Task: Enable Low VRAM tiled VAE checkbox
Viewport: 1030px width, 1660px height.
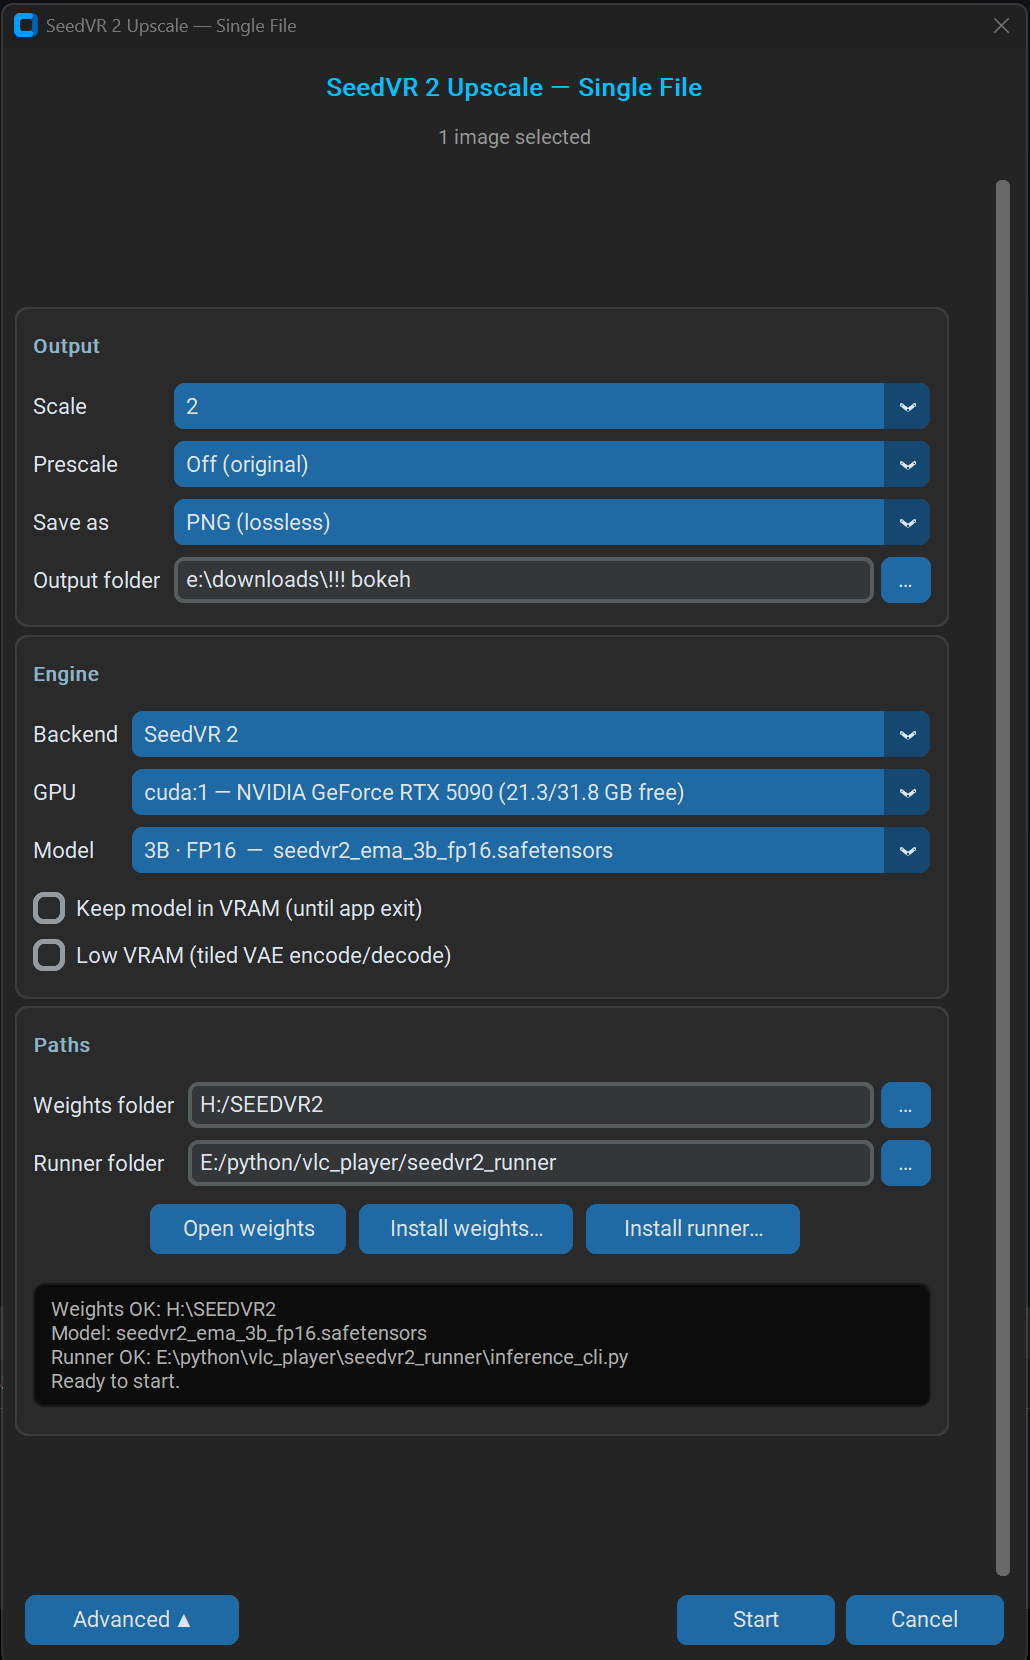Action: [49, 955]
